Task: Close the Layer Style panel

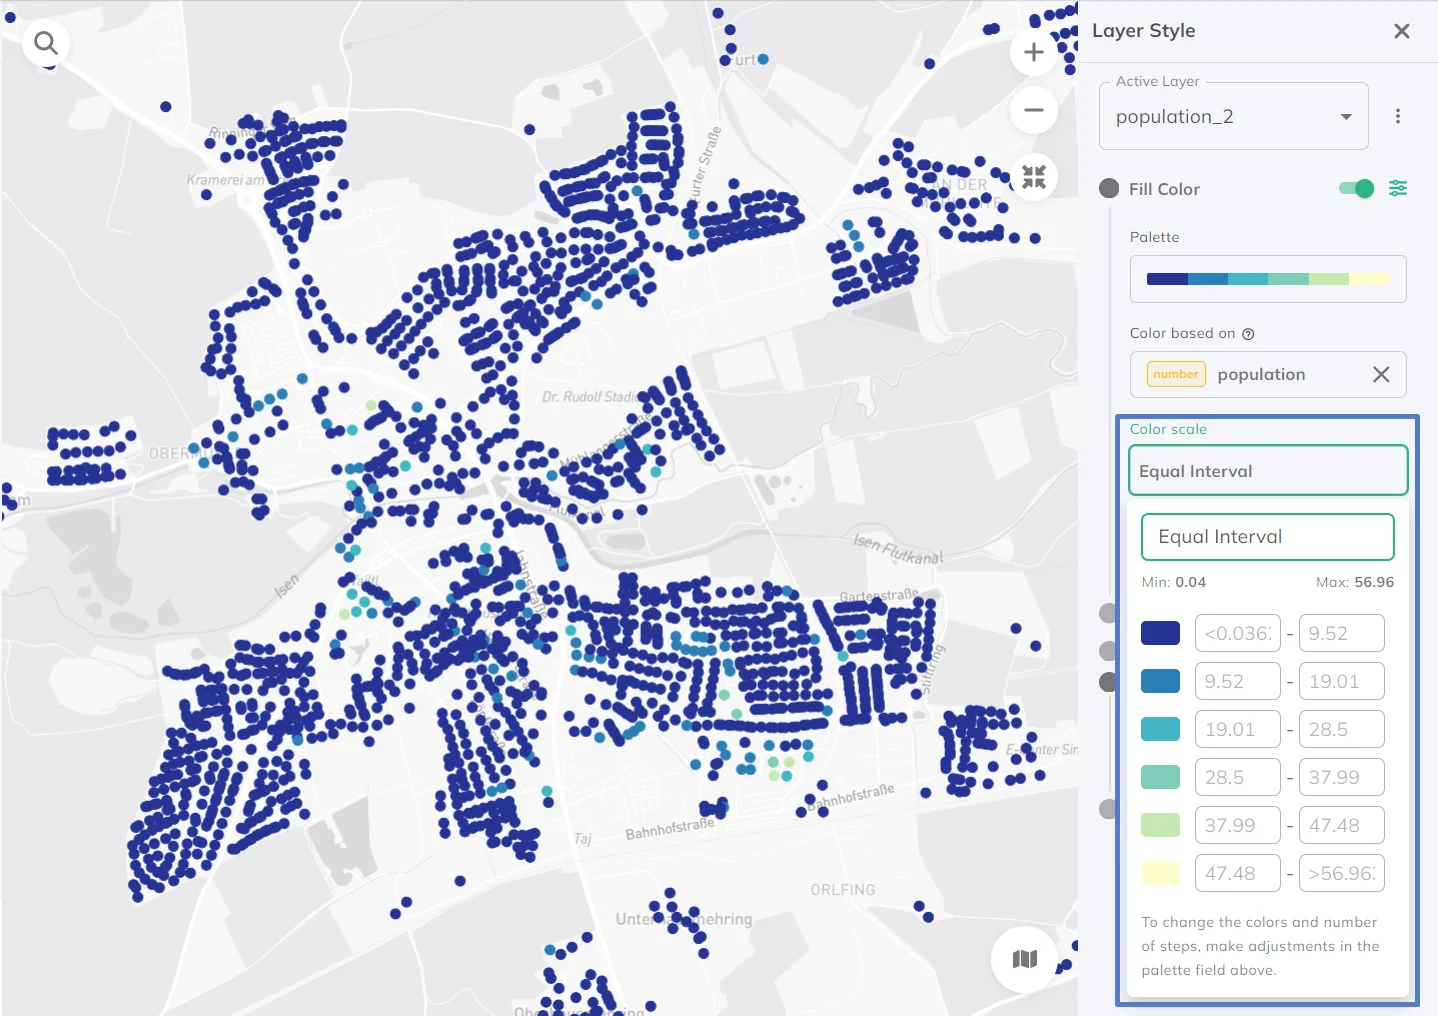Action: [x=1402, y=31]
